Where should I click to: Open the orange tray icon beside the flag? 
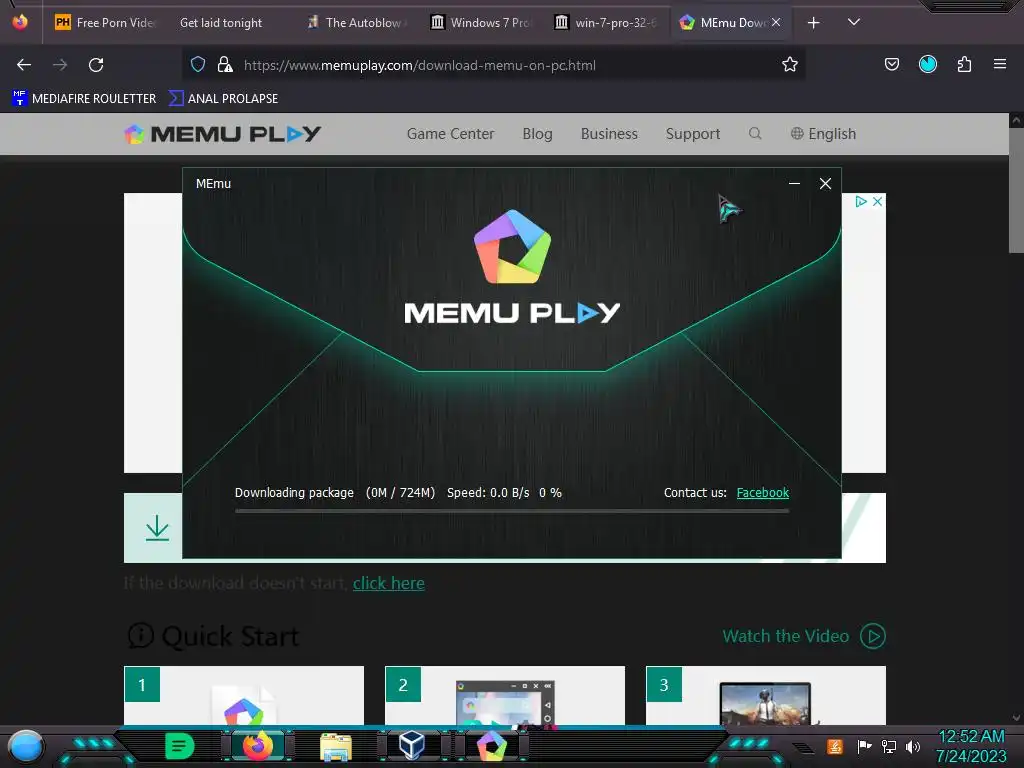click(835, 746)
